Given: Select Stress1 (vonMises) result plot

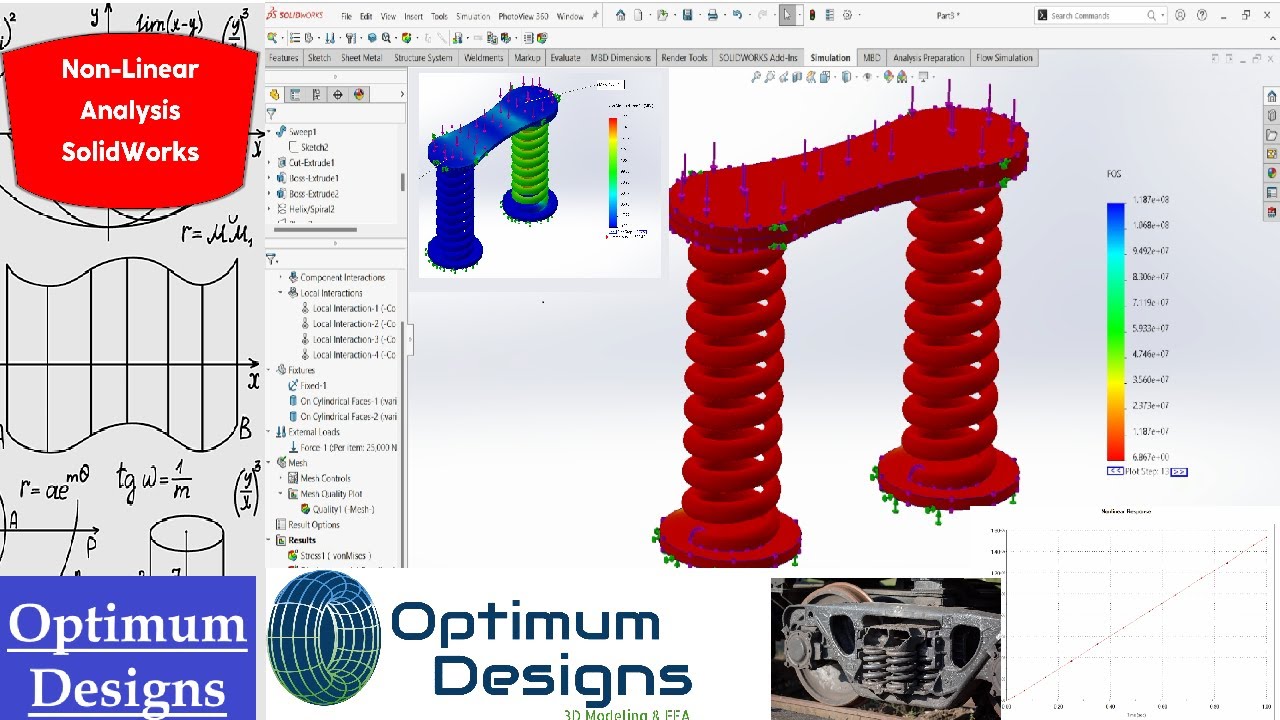Looking at the screenshot, I should [x=329, y=555].
